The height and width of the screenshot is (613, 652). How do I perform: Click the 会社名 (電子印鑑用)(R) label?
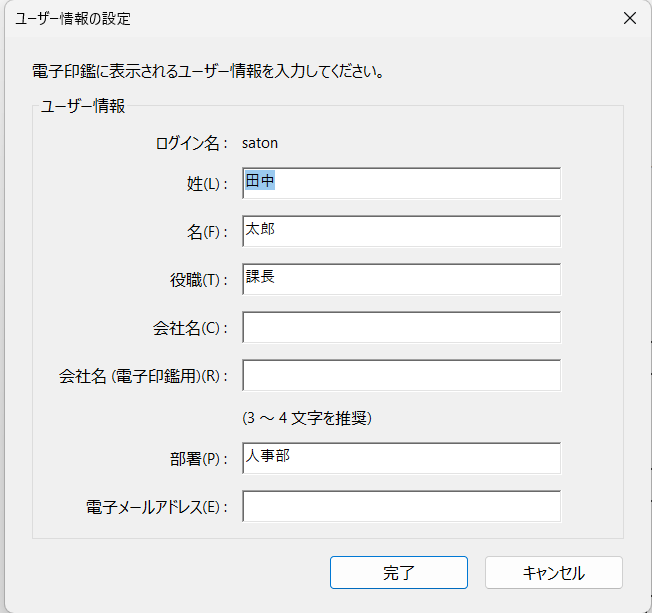click(143, 377)
